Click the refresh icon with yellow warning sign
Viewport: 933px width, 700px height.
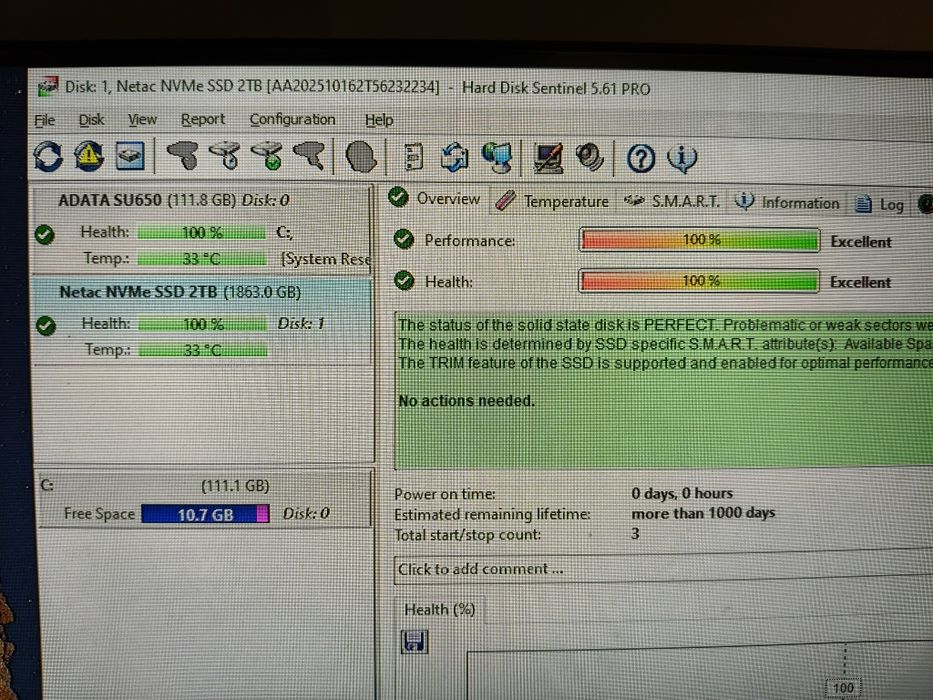pyautogui.click(x=89, y=157)
